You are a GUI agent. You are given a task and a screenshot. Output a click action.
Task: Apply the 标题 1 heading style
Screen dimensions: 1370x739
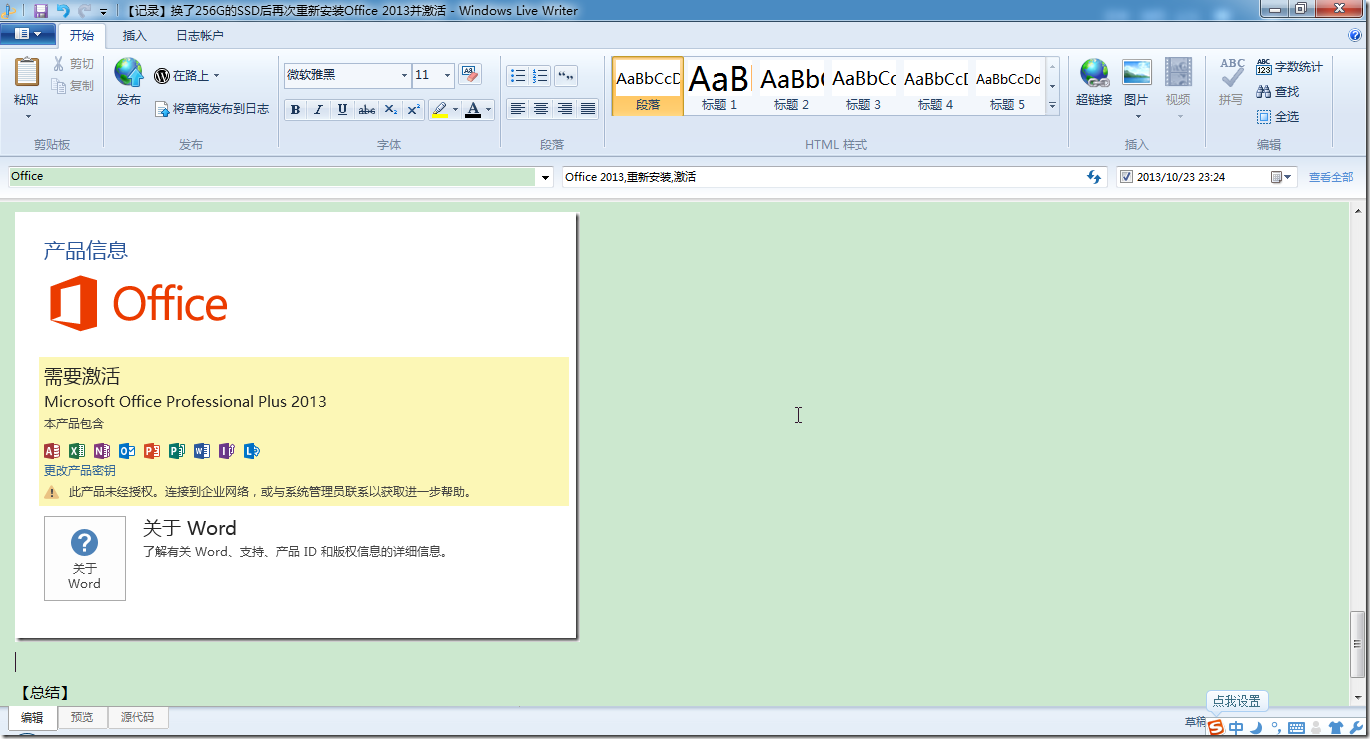(719, 86)
